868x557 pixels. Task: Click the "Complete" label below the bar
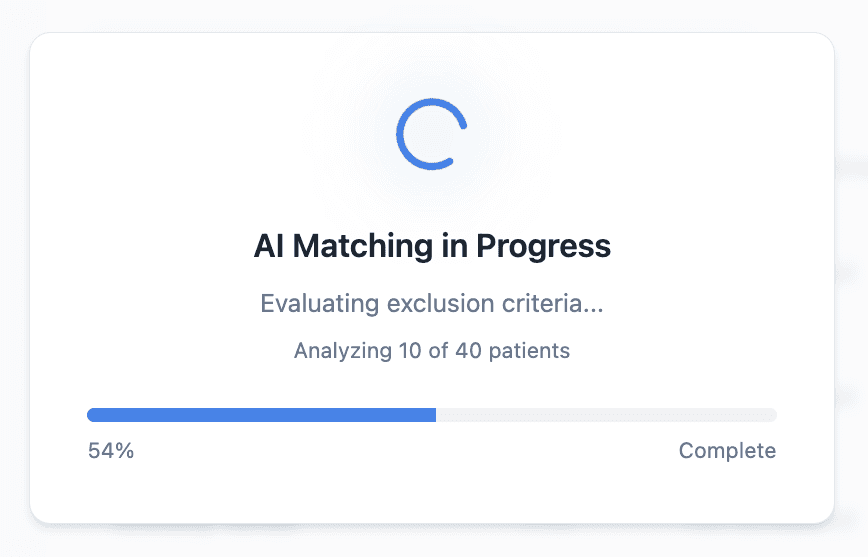coord(727,451)
